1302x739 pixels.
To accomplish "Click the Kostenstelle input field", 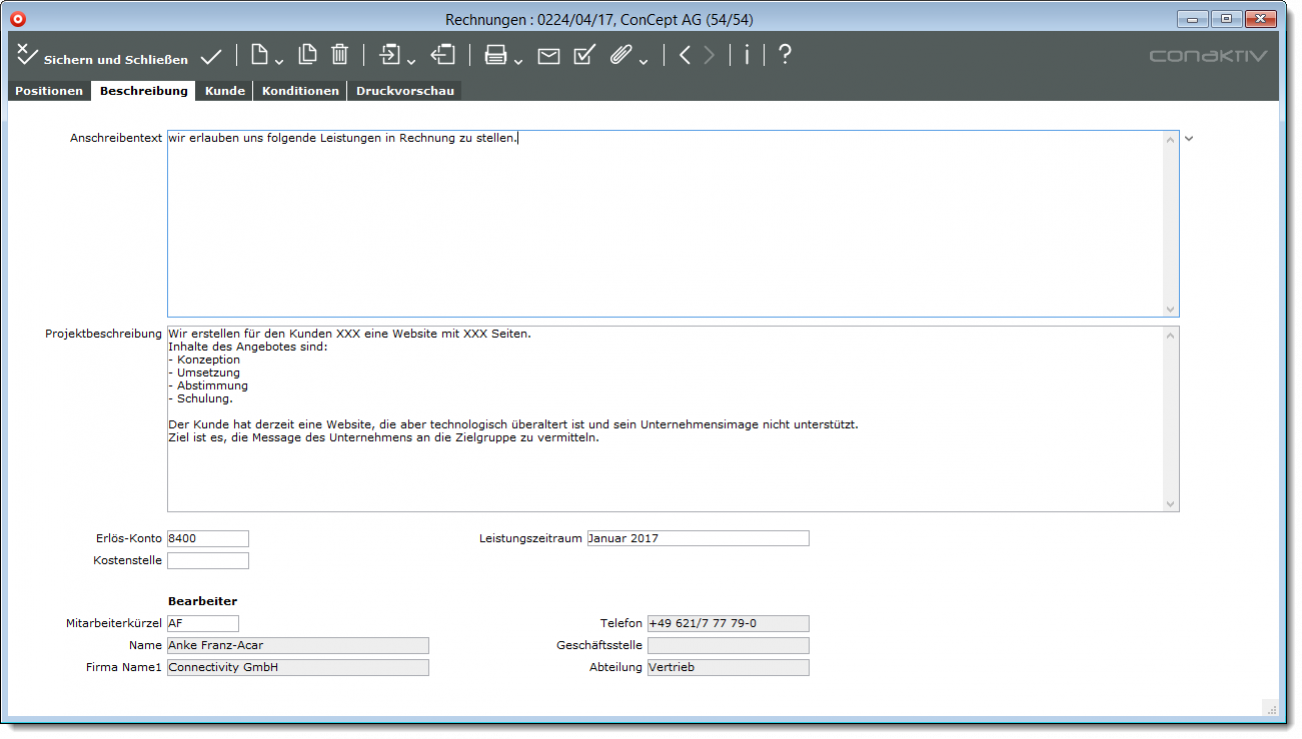I will click(x=208, y=561).
